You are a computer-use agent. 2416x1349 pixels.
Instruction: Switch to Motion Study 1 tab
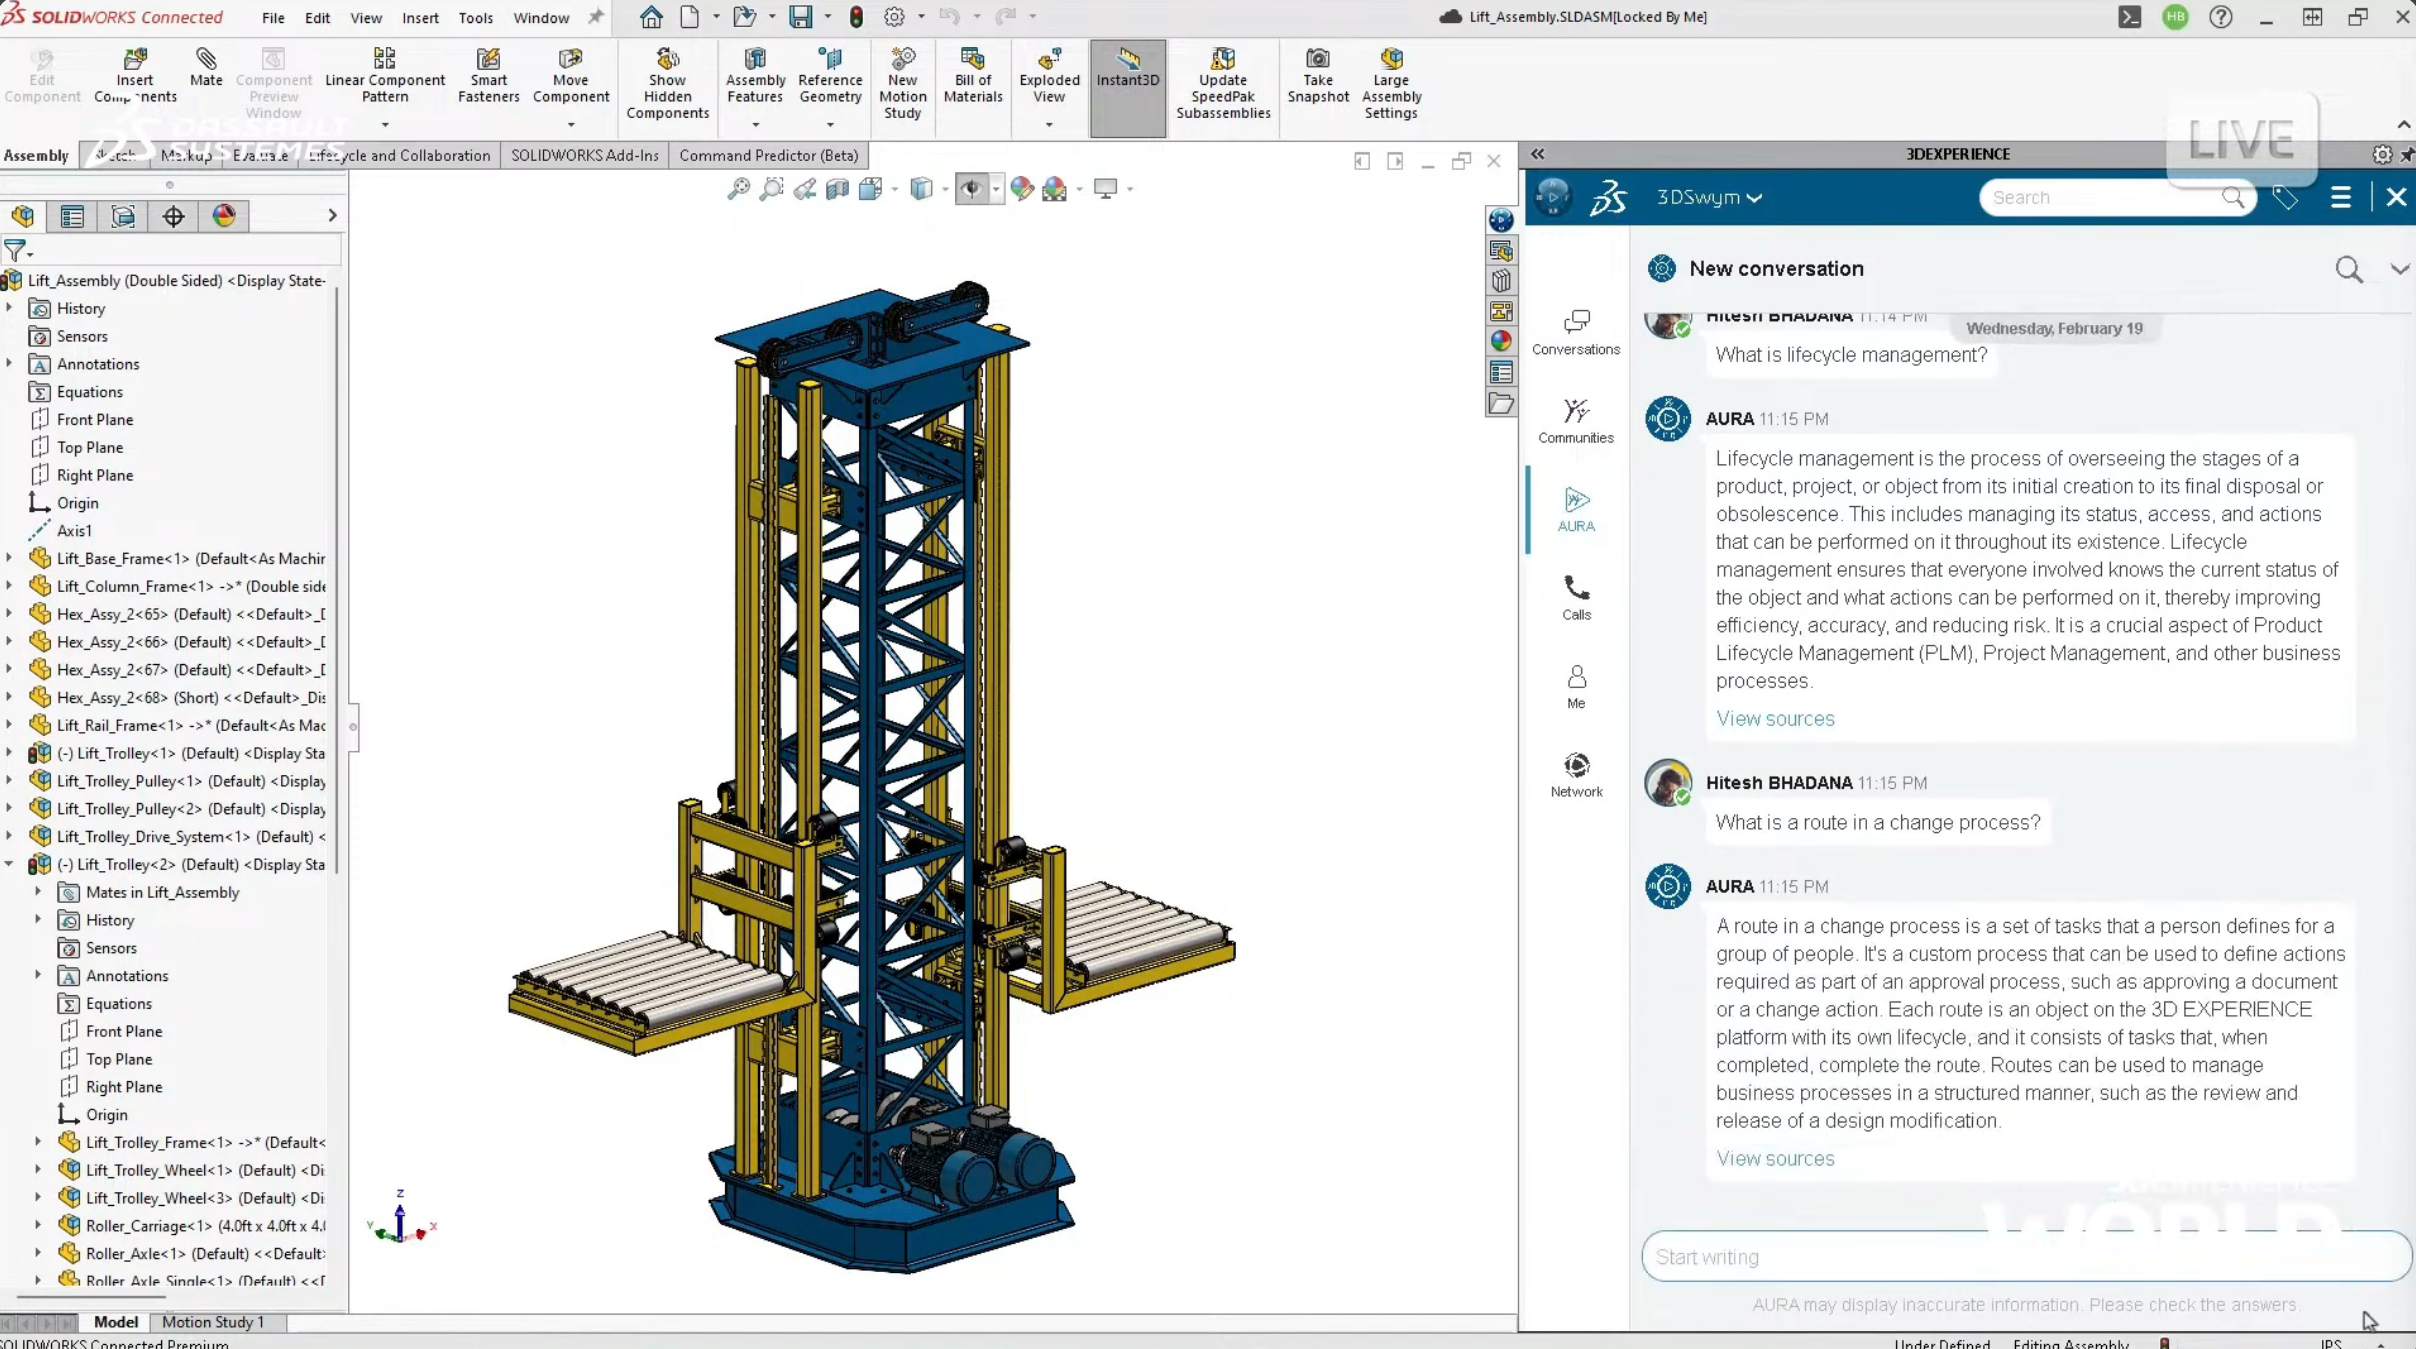[213, 1321]
